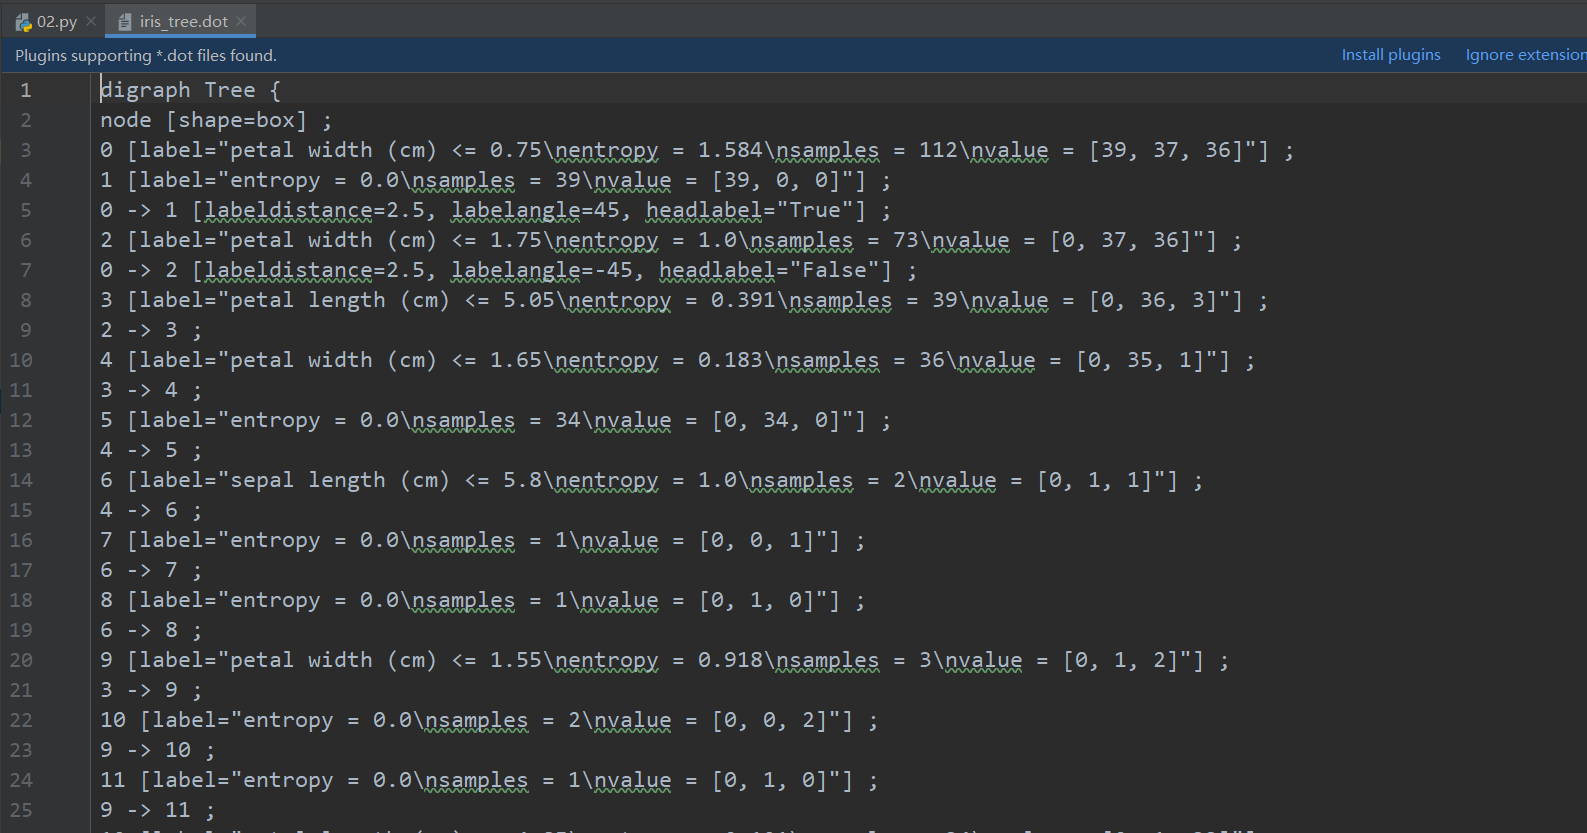This screenshot has height=833, width=1587.
Task: Click 'node [shape=box] ;' line
Action: [216, 120]
